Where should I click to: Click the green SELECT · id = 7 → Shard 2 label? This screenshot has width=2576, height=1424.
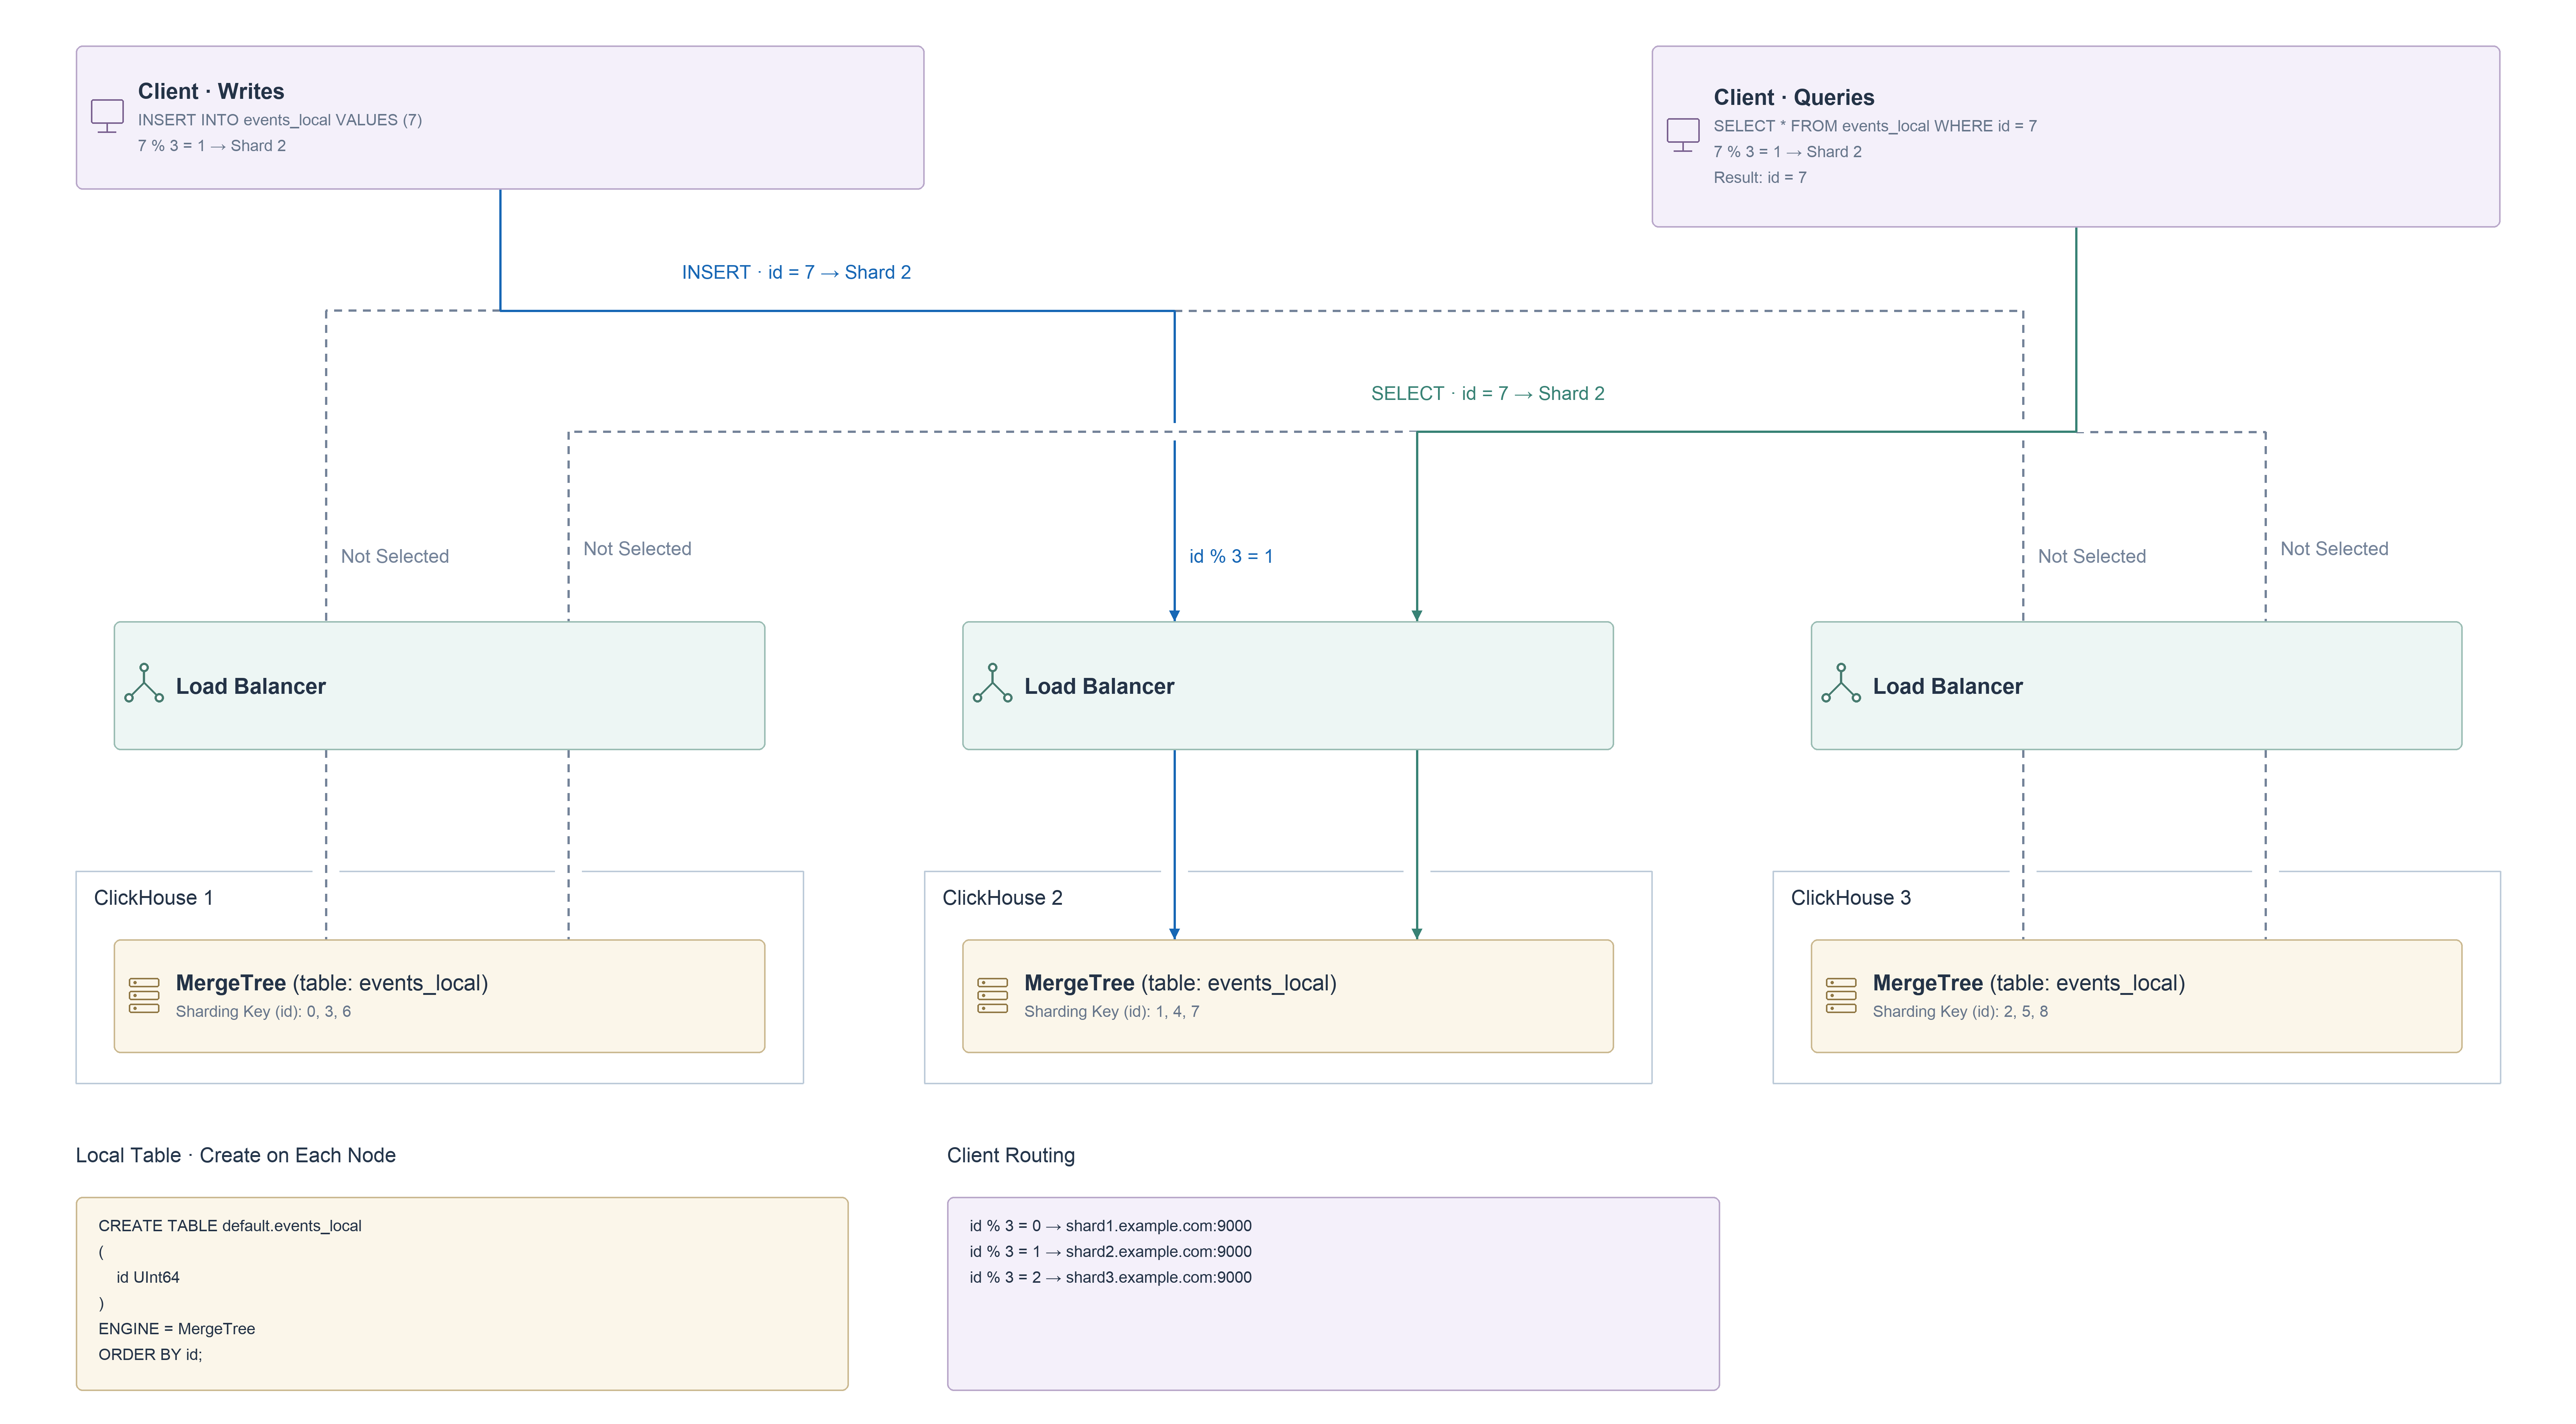(1488, 393)
